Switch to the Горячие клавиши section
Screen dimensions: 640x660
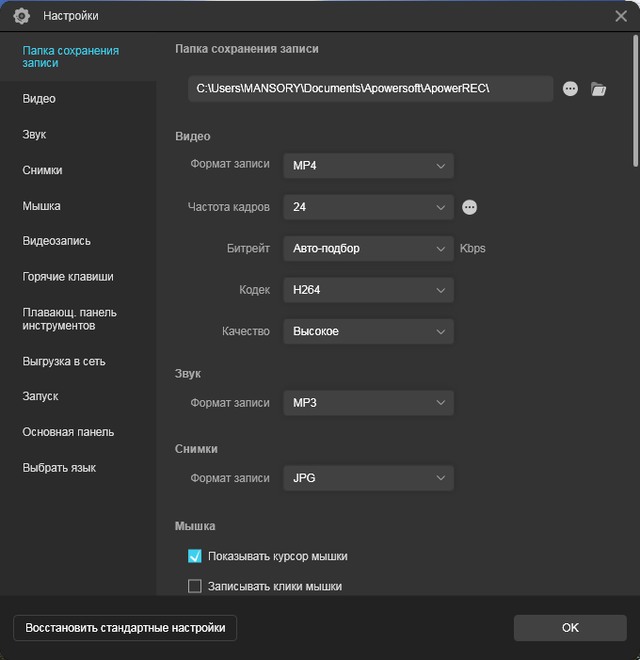pyautogui.click(x=68, y=277)
